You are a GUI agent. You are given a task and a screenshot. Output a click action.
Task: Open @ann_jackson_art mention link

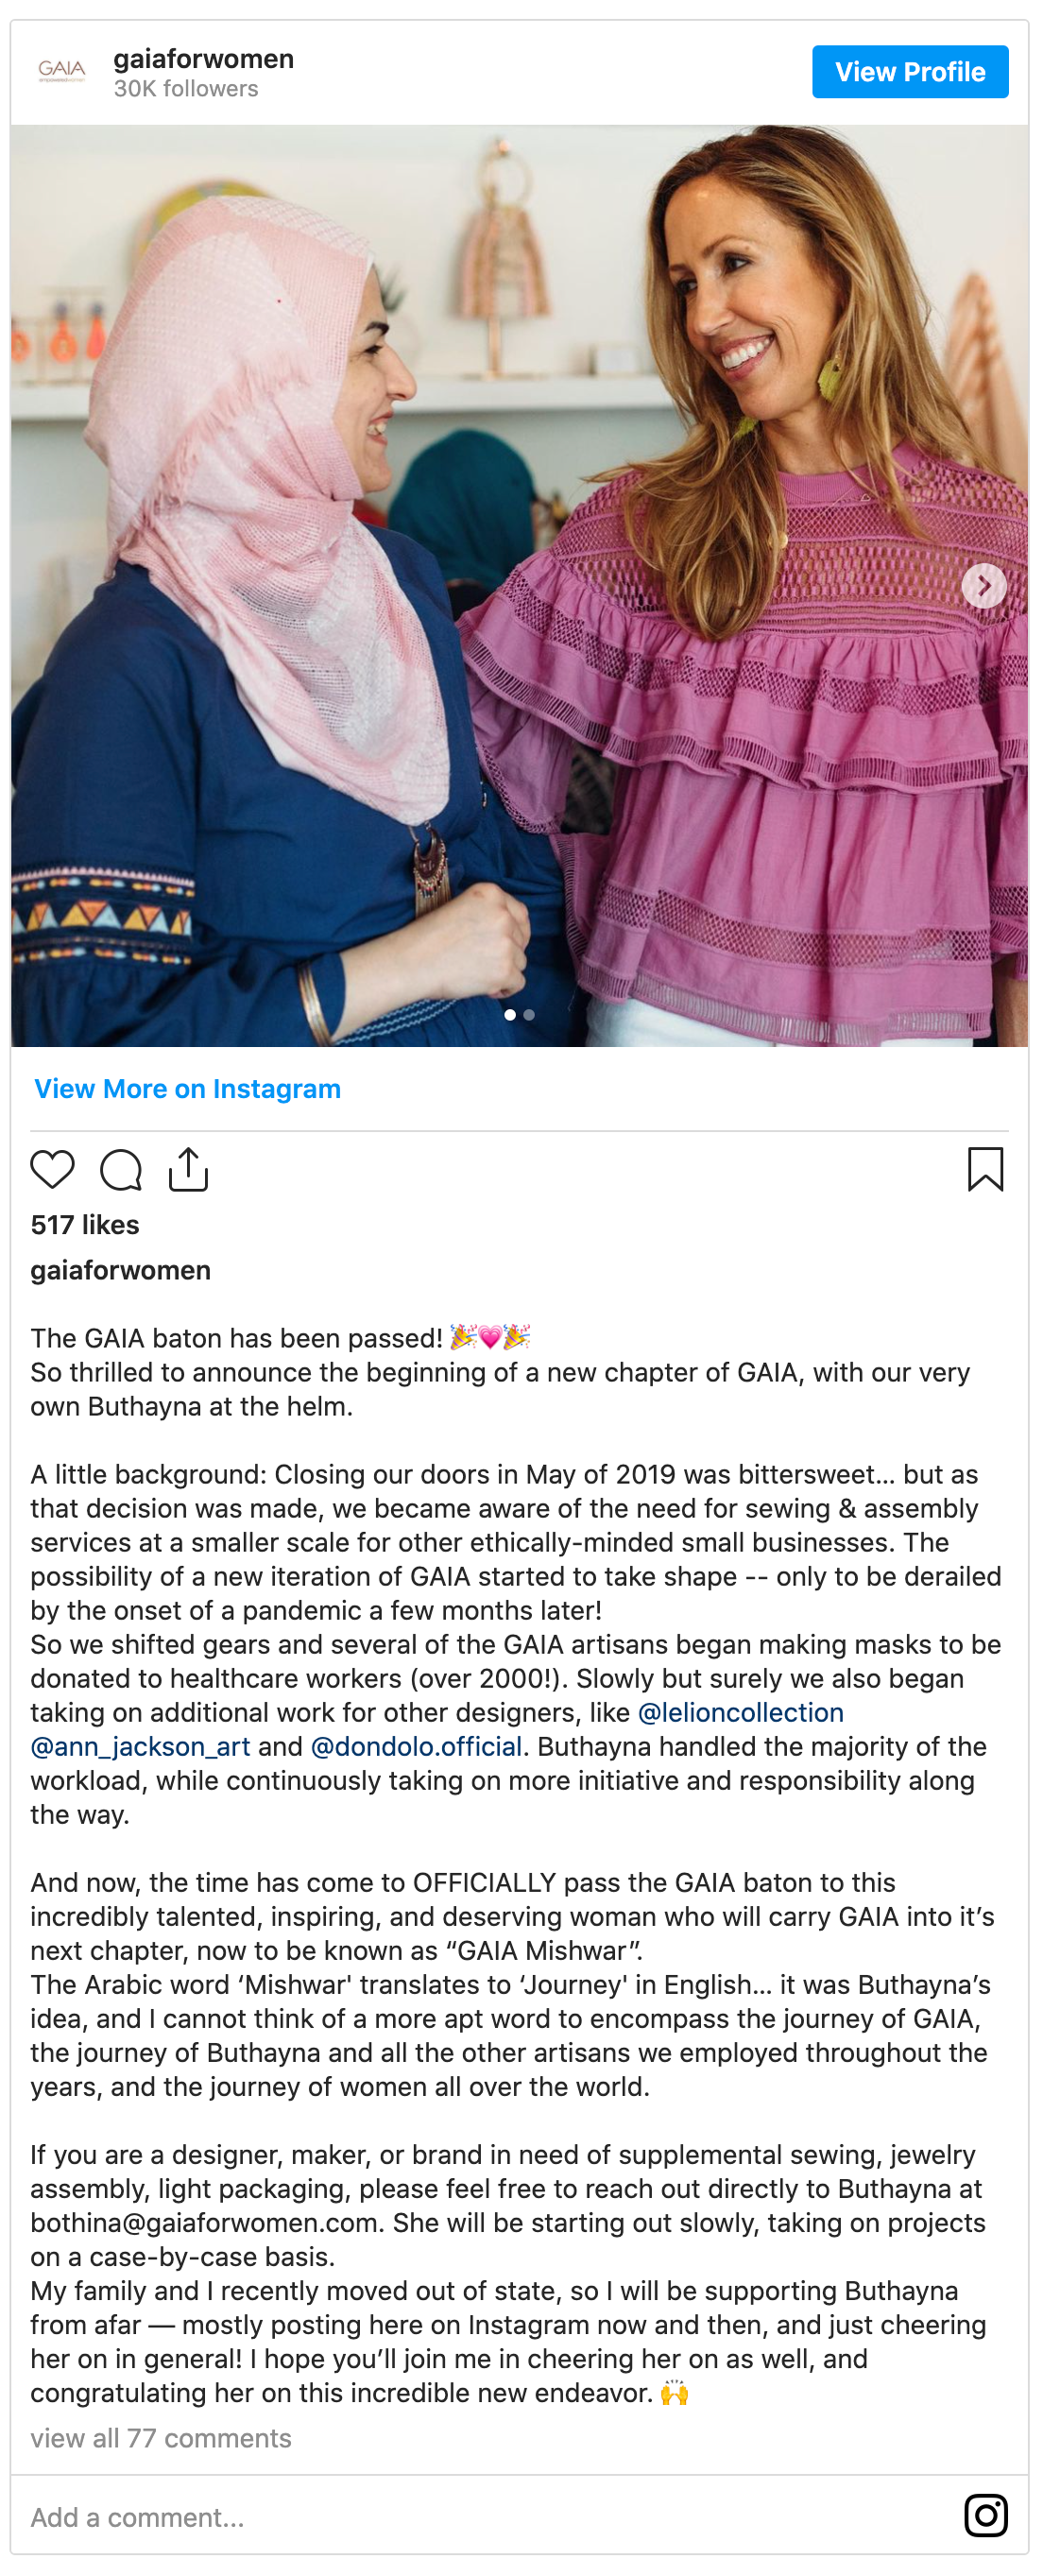click(x=140, y=1746)
